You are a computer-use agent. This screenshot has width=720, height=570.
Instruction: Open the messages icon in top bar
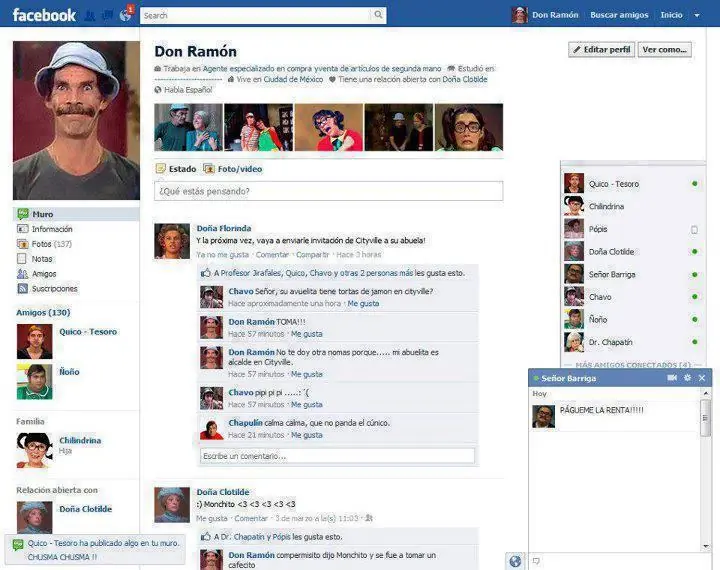(x=107, y=16)
